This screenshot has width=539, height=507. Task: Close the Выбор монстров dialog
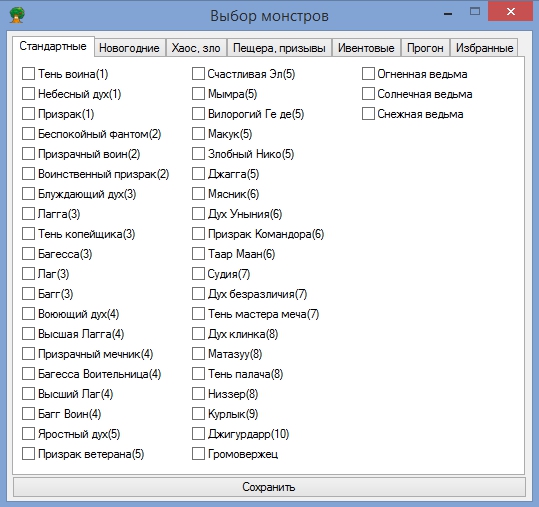pos(510,11)
